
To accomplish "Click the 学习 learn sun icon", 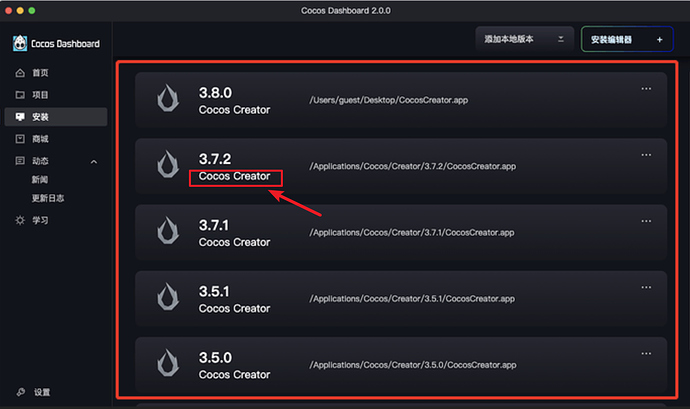I will click(20, 220).
